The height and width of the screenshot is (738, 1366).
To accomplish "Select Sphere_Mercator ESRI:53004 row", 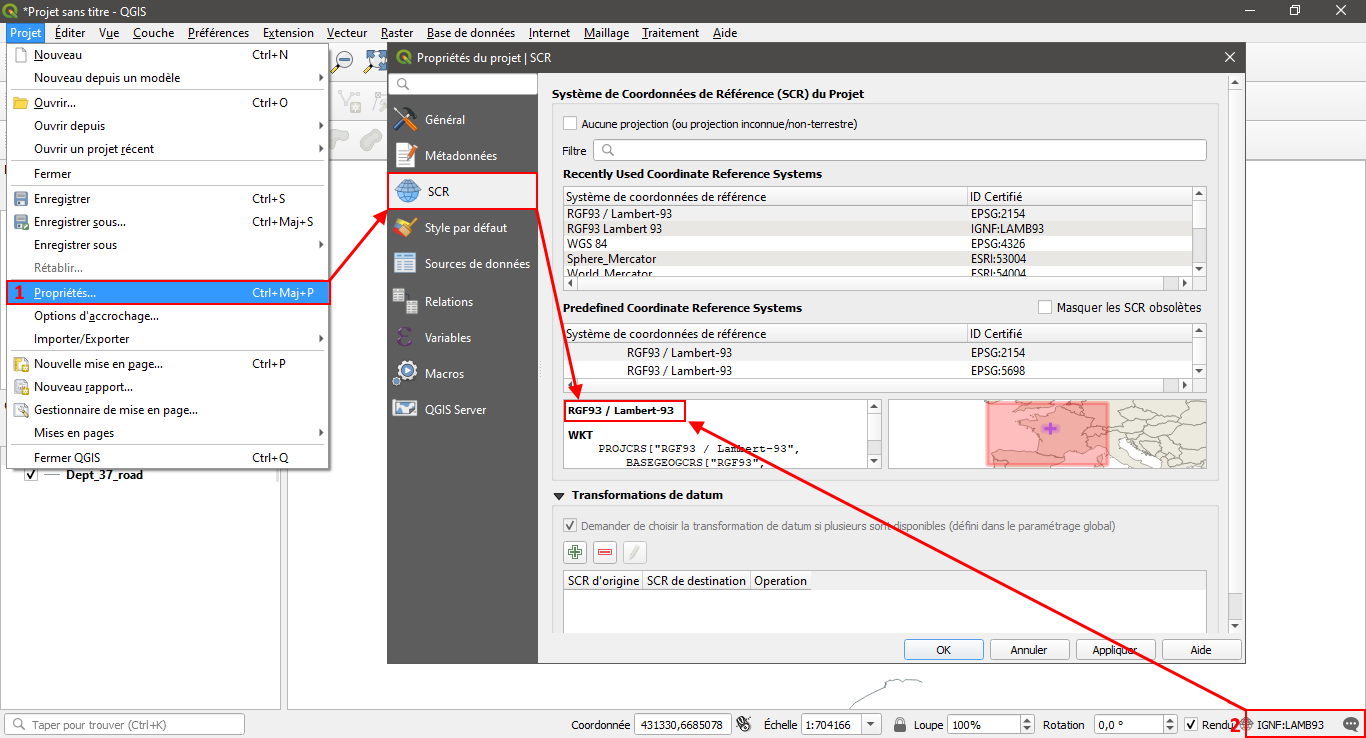I will (x=877, y=258).
